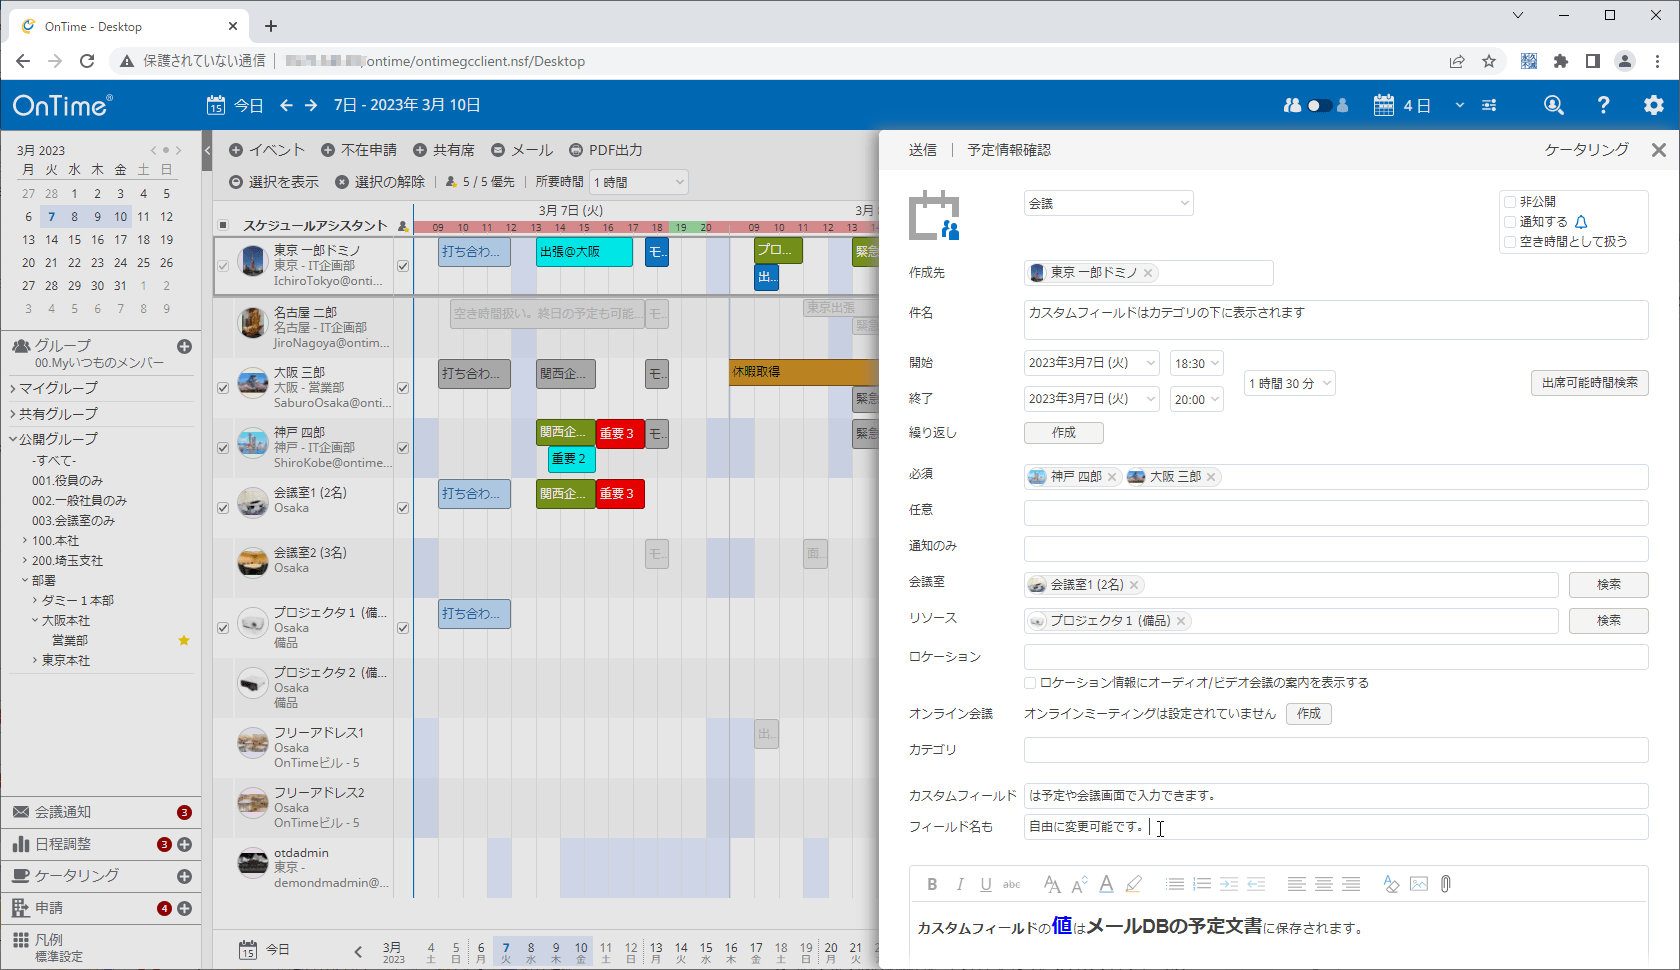This screenshot has width=1680, height=970.
Task: Click the PDF出力 toolbar item
Action: click(x=606, y=150)
